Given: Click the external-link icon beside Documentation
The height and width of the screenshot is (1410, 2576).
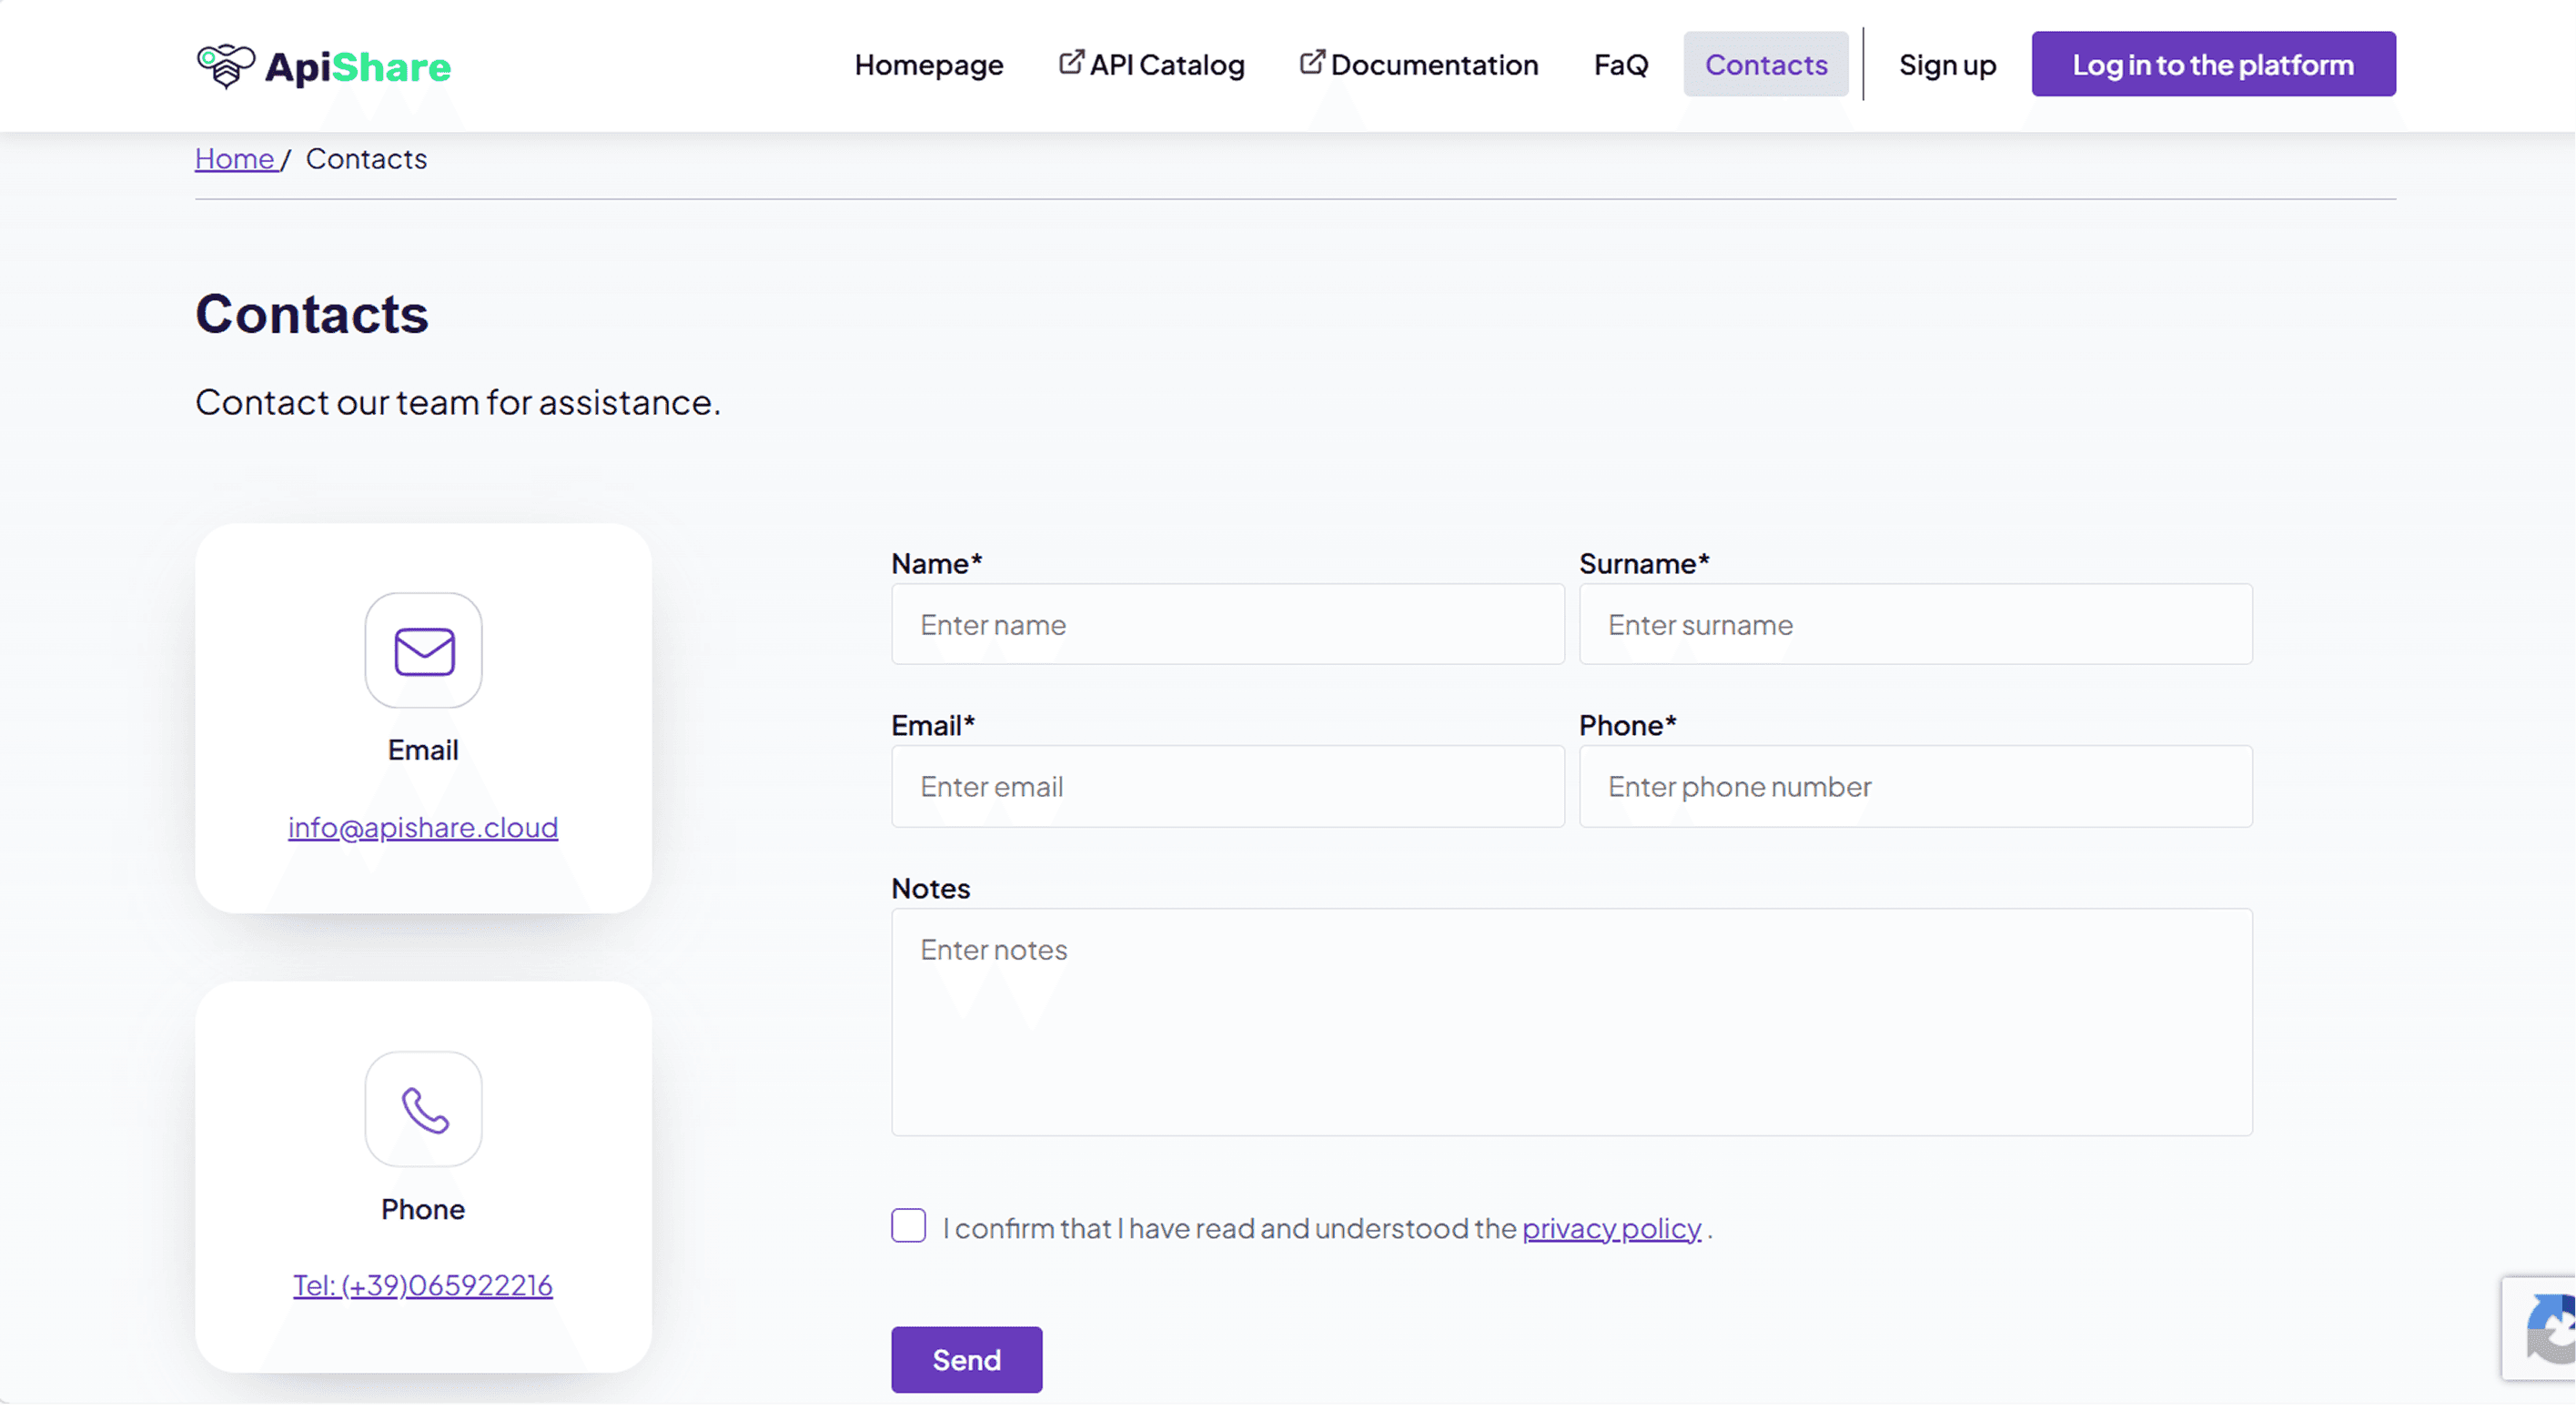Looking at the screenshot, I should click(1312, 63).
